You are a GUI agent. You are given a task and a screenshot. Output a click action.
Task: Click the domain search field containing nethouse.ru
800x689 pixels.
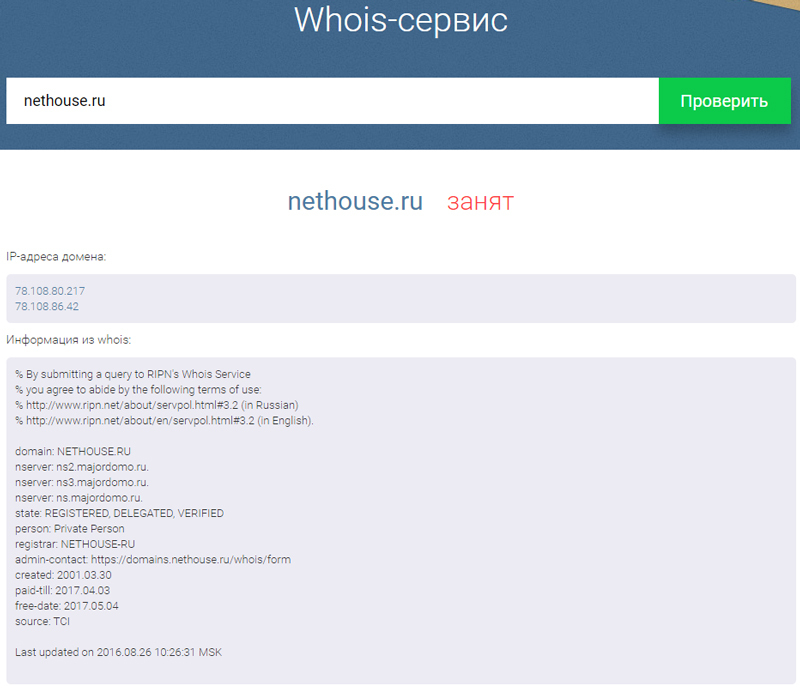pyautogui.click(x=332, y=101)
